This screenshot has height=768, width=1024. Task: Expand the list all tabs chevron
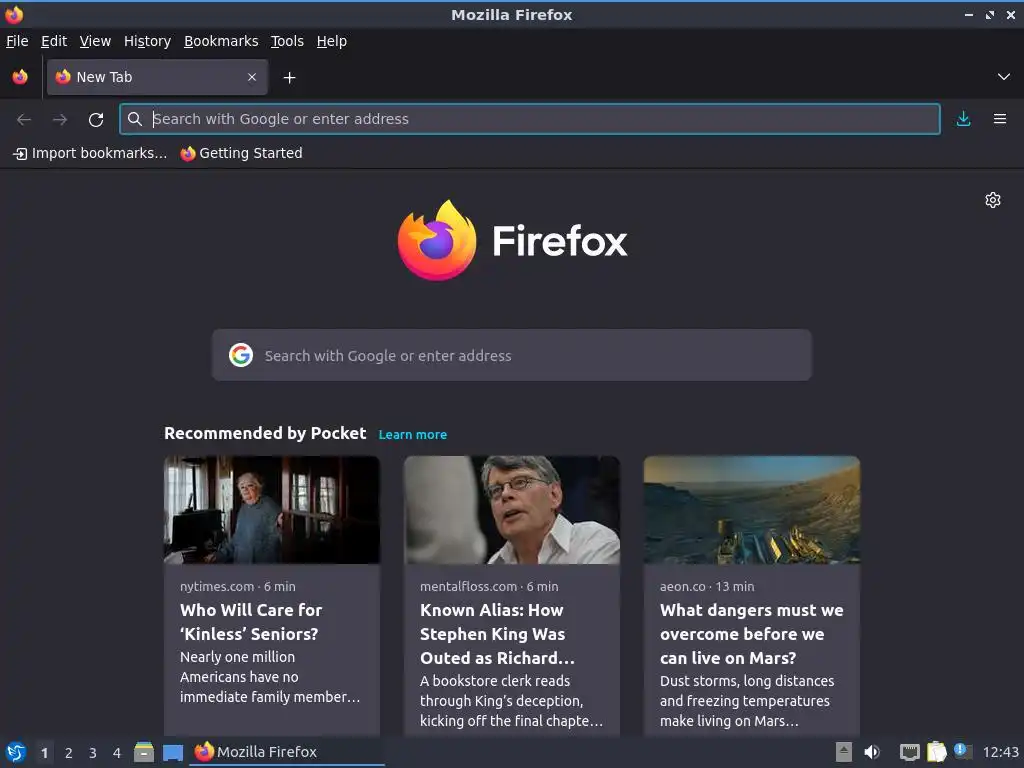tap(1004, 77)
